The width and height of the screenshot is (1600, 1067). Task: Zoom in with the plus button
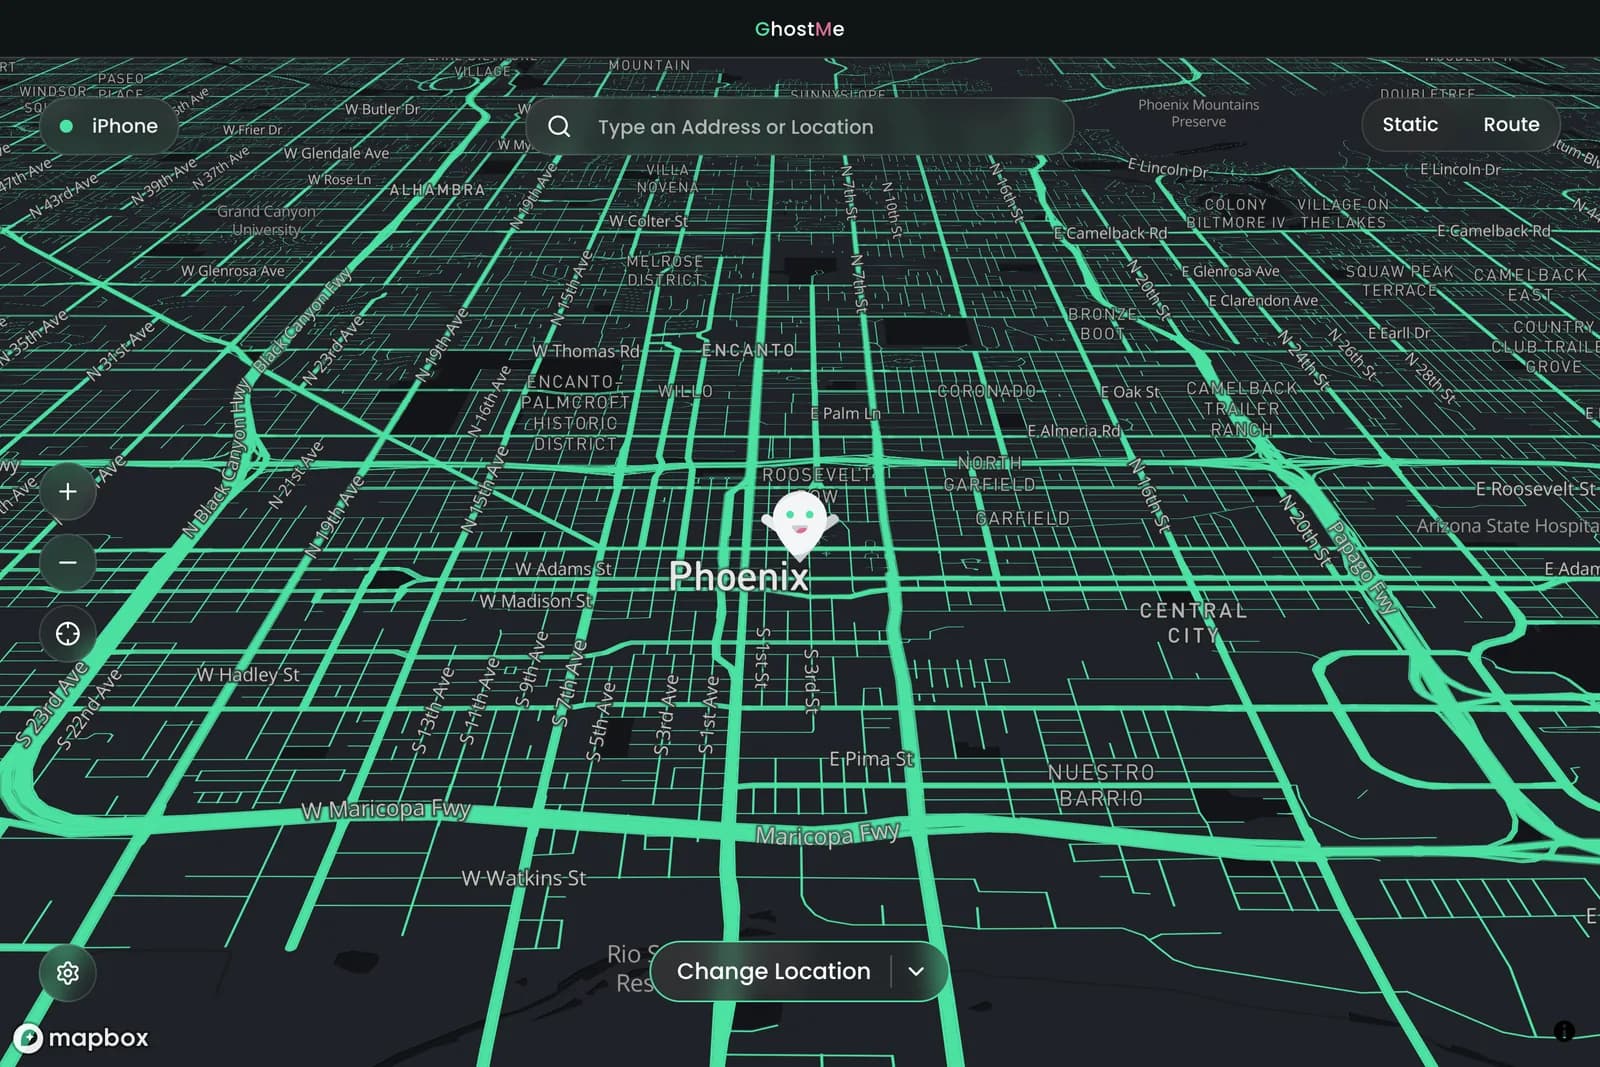tap(68, 491)
